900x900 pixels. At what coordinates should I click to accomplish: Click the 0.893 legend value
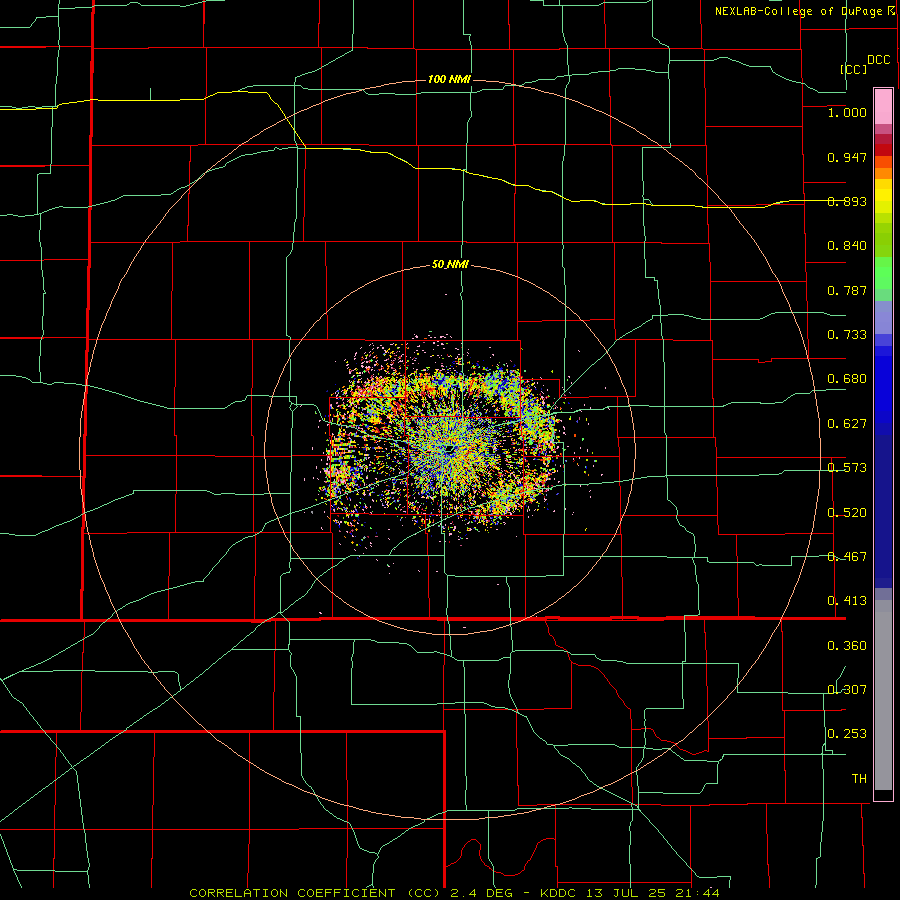(x=847, y=201)
